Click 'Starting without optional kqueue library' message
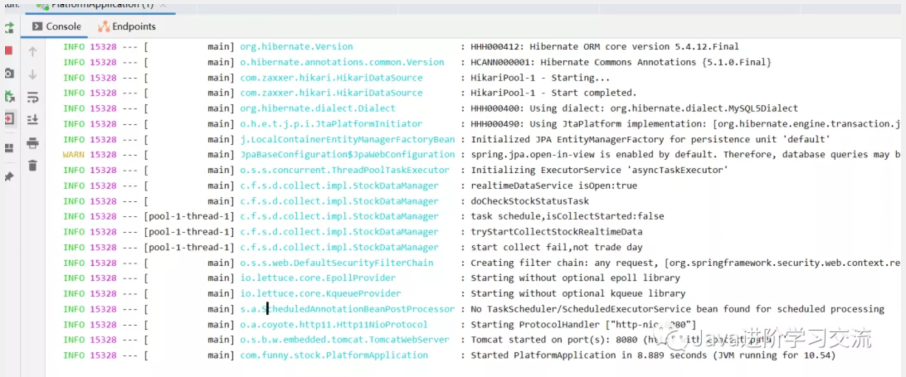This screenshot has width=906, height=377. [578, 294]
